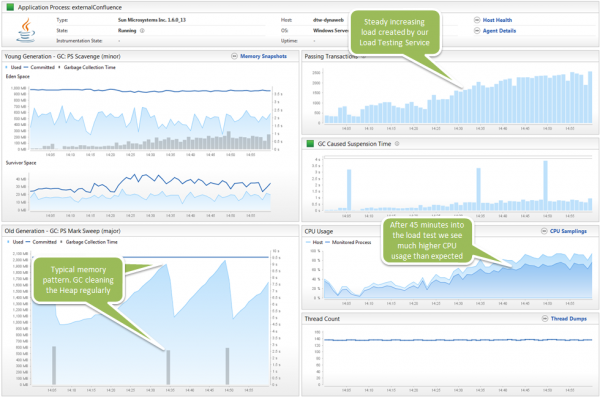
Task: Open the CPU Samplings link
Action: pos(568,231)
